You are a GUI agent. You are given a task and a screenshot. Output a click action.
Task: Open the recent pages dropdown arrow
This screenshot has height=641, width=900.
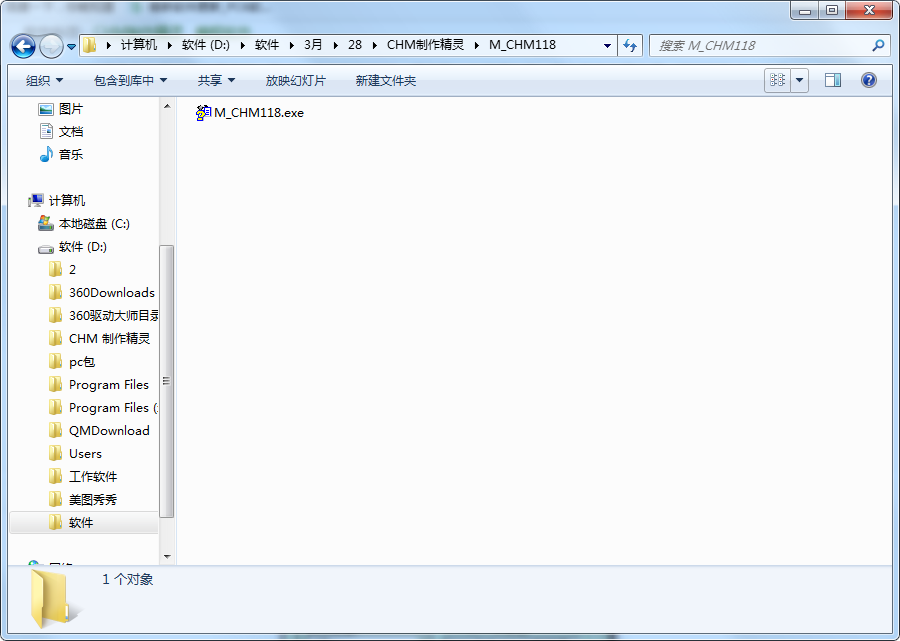[x=71, y=46]
